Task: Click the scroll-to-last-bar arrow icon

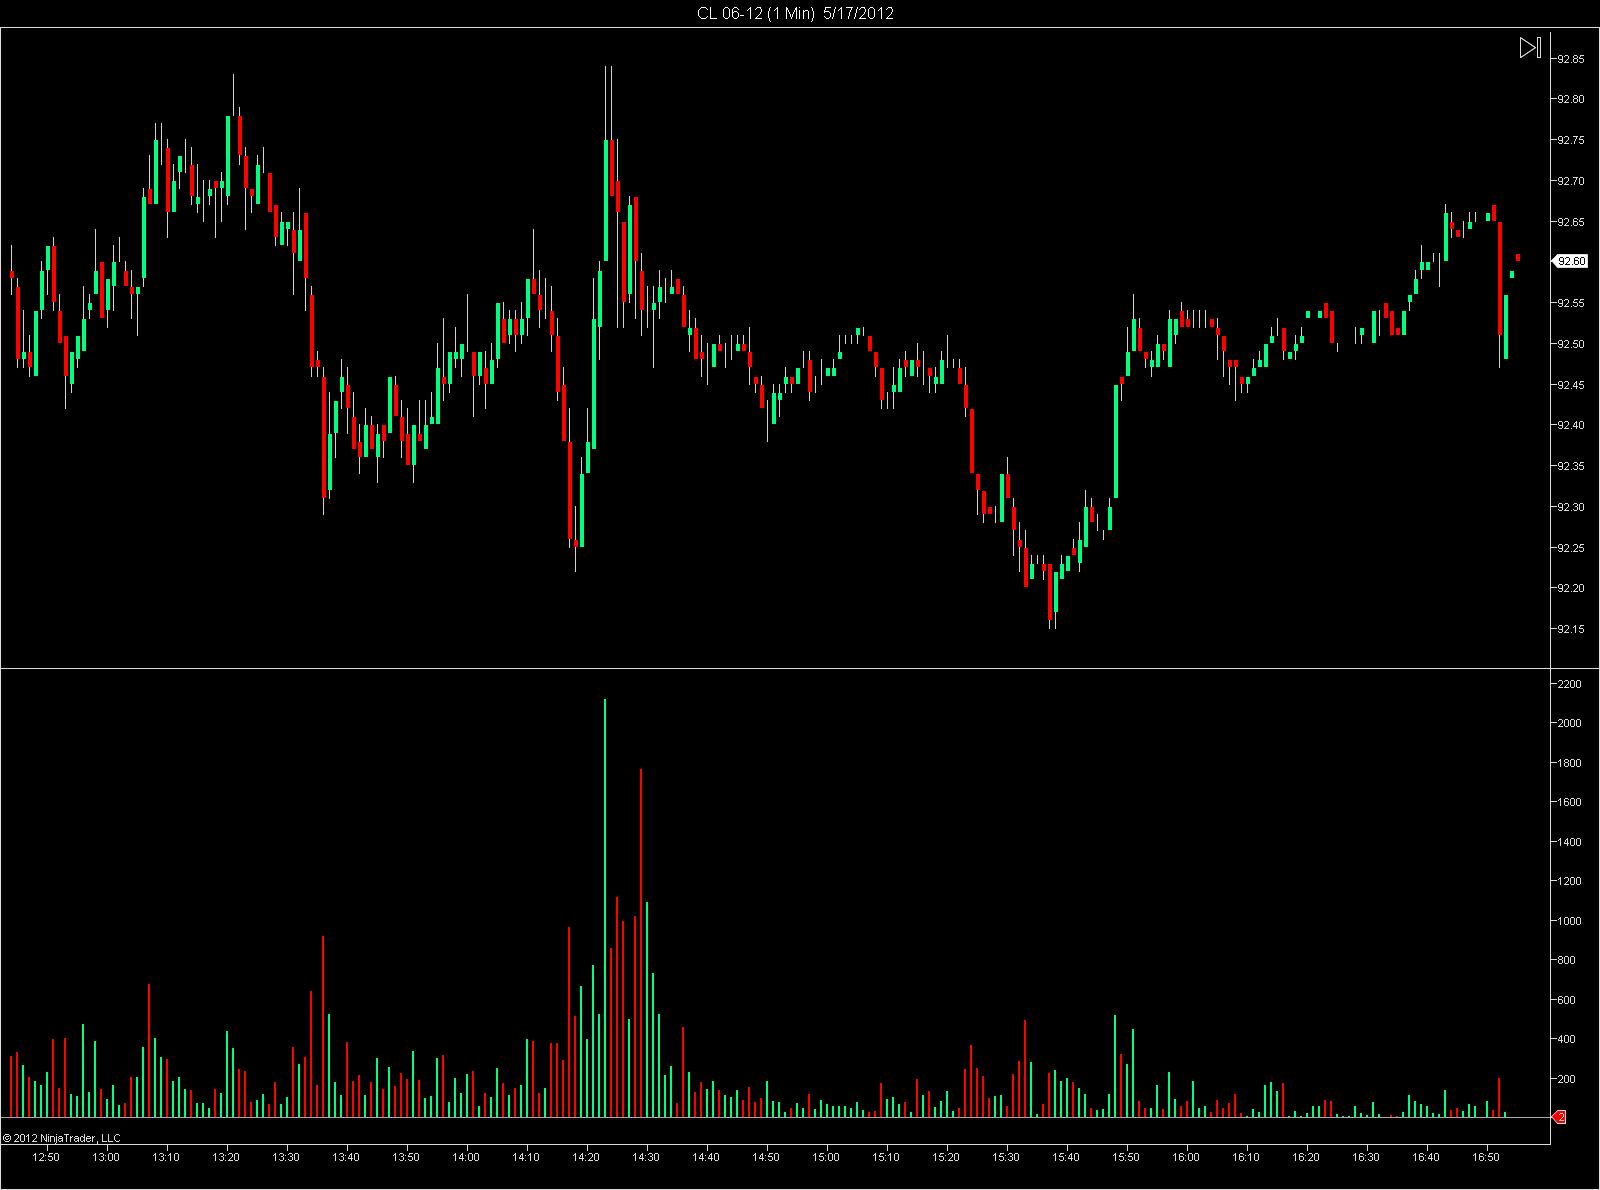Action: 1530,48
